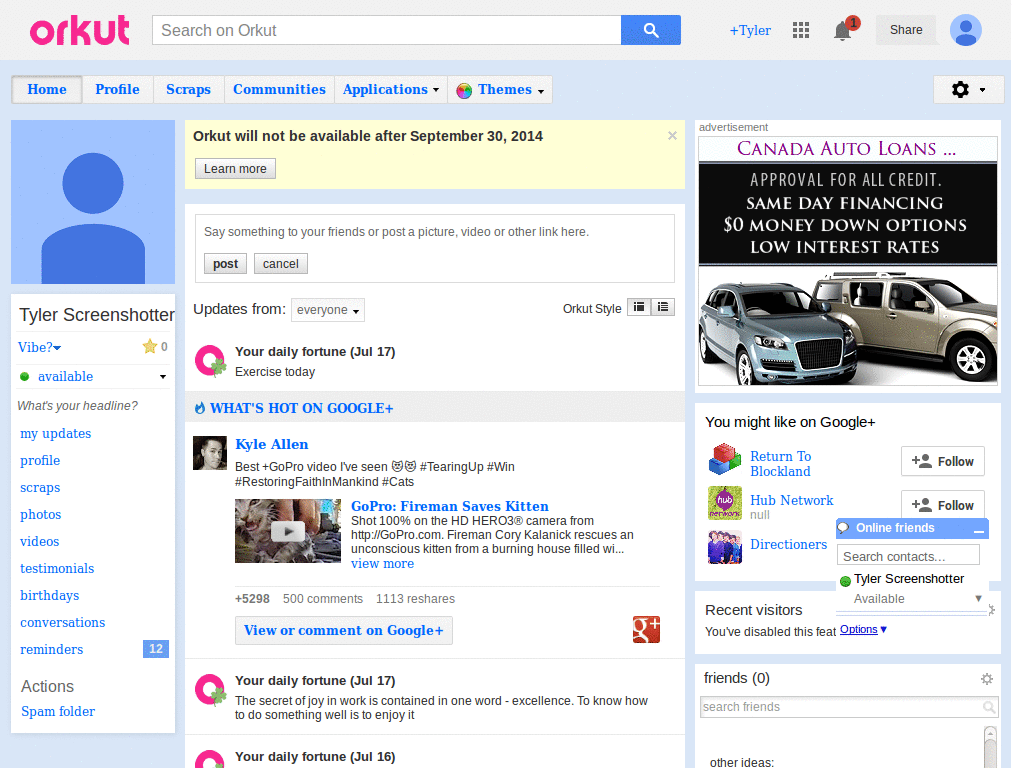Click the star rating icon in profile
1024x768 pixels.
coord(150,346)
